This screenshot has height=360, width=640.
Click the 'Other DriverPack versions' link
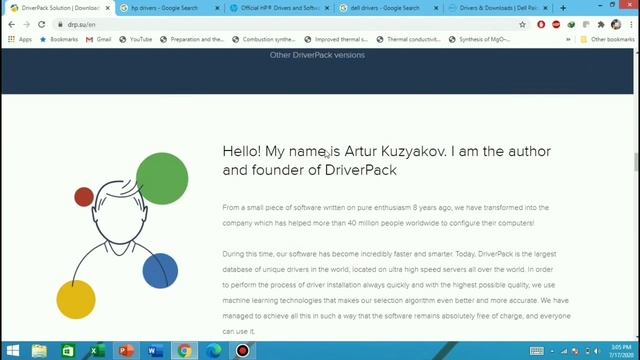tap(317, 55)
